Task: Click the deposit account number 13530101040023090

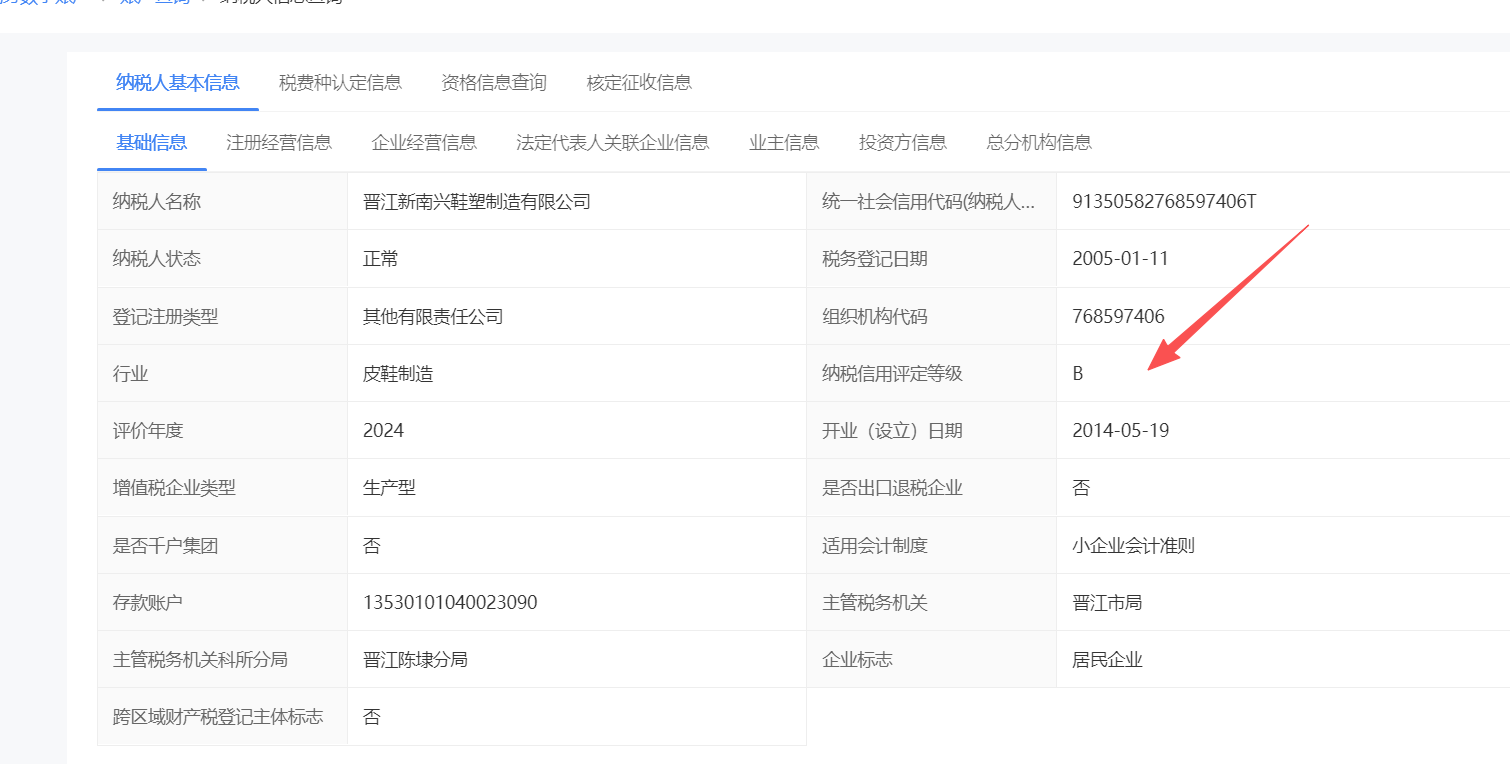Action: click(450, 603)
